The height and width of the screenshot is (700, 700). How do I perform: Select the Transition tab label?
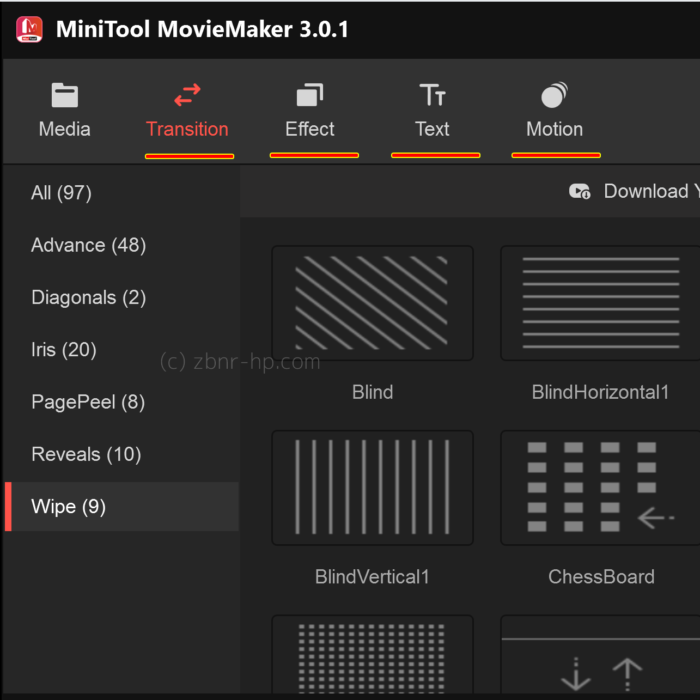(188, 129)
